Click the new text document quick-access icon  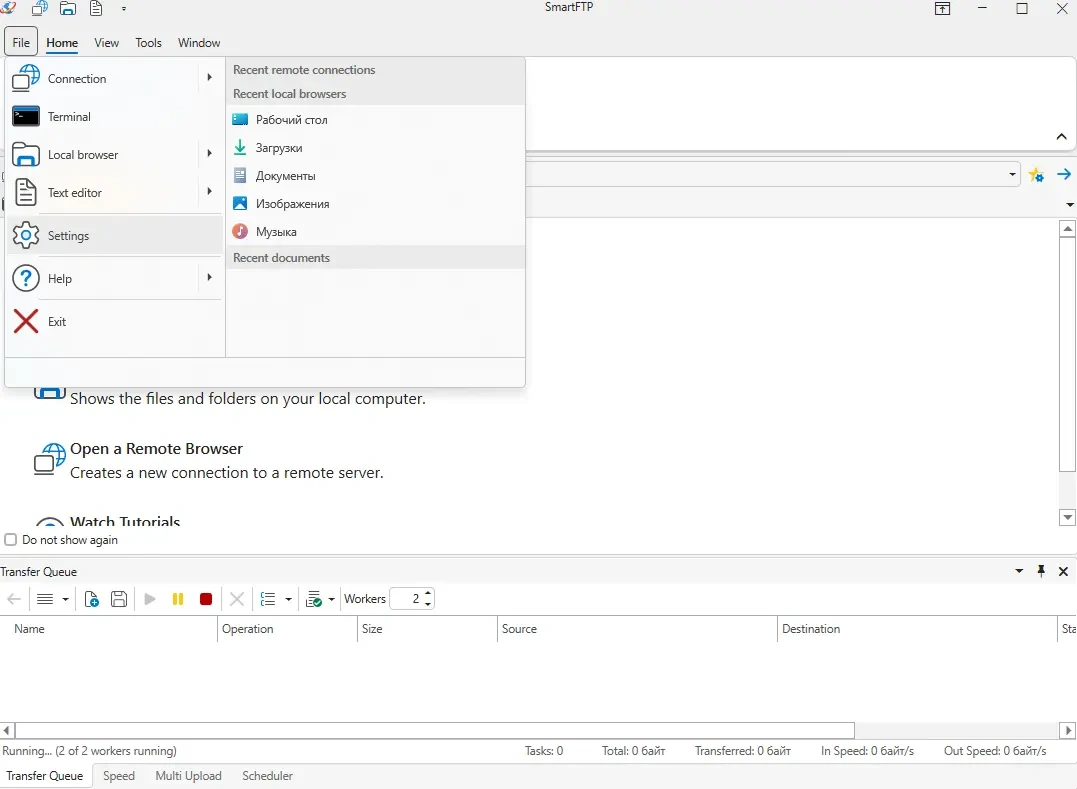[x=96, y=8]
